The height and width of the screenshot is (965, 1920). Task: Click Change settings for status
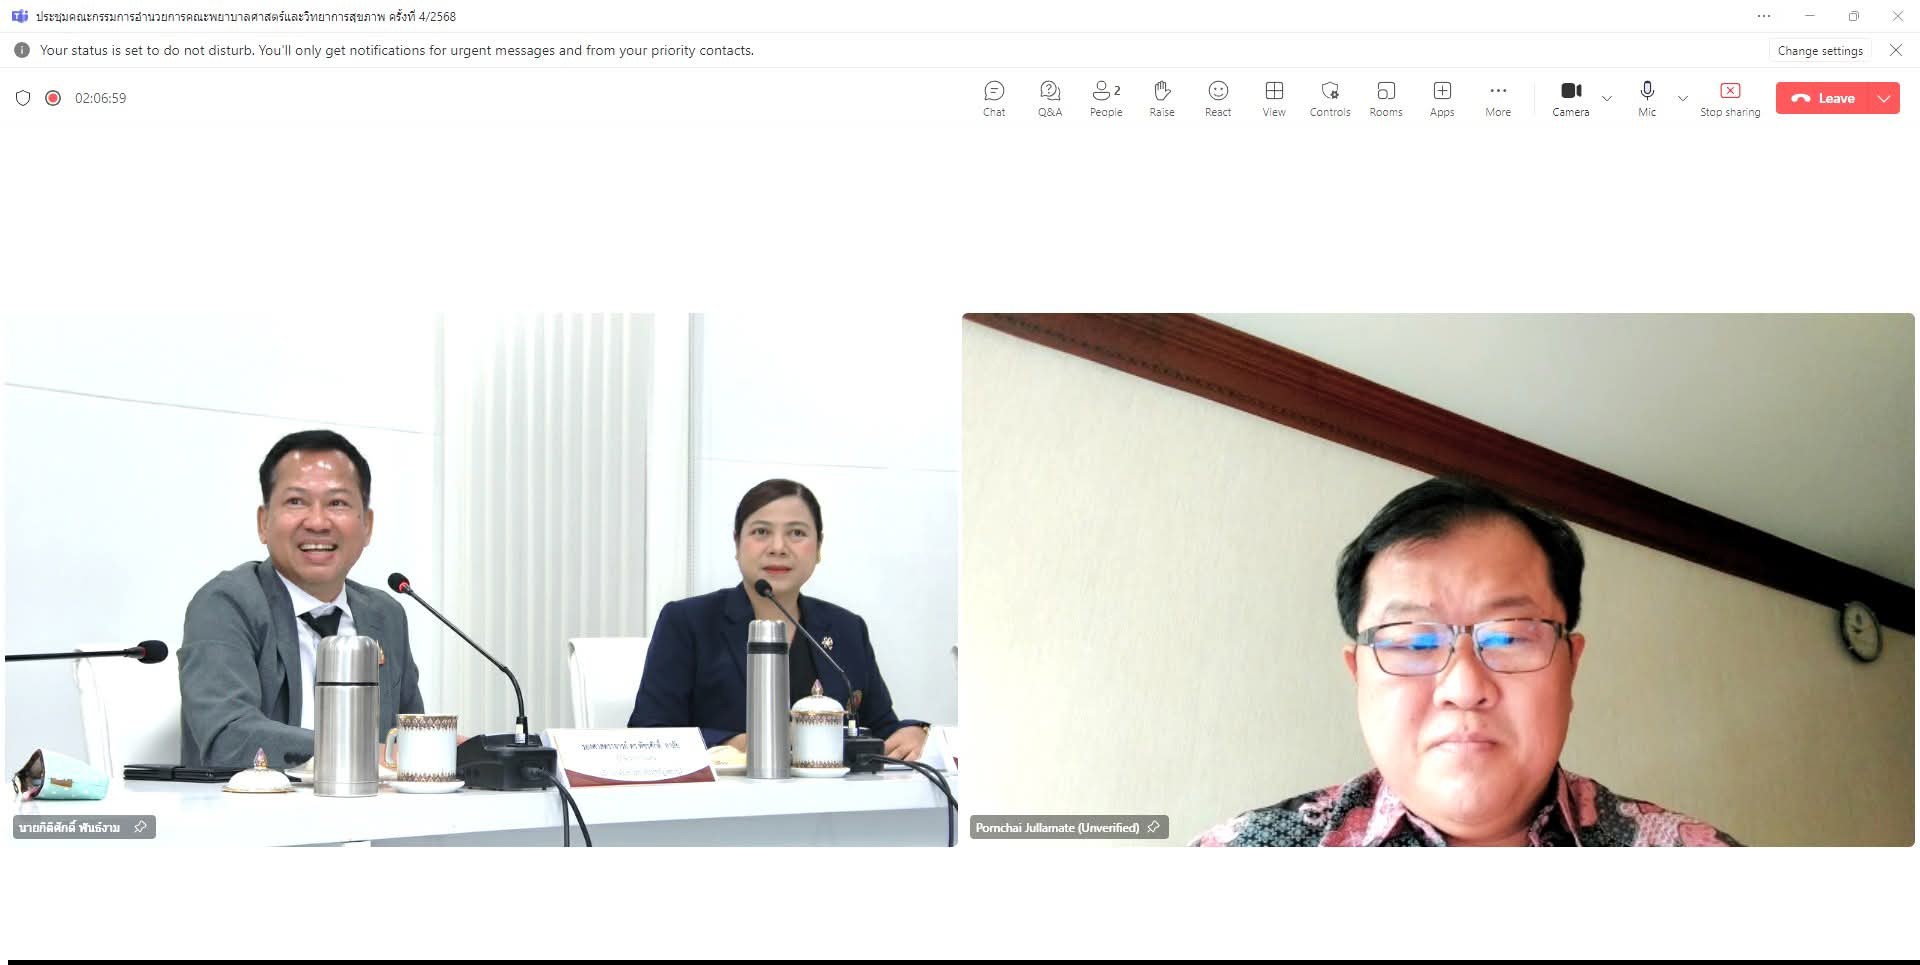point(1819,51)
